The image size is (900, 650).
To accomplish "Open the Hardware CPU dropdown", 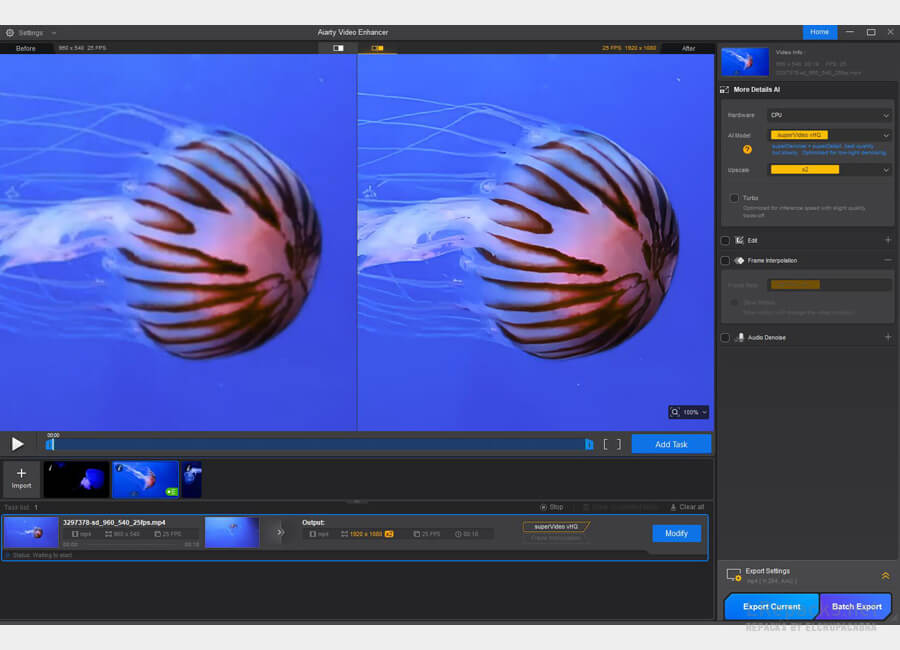I will (x=829, y=115).
